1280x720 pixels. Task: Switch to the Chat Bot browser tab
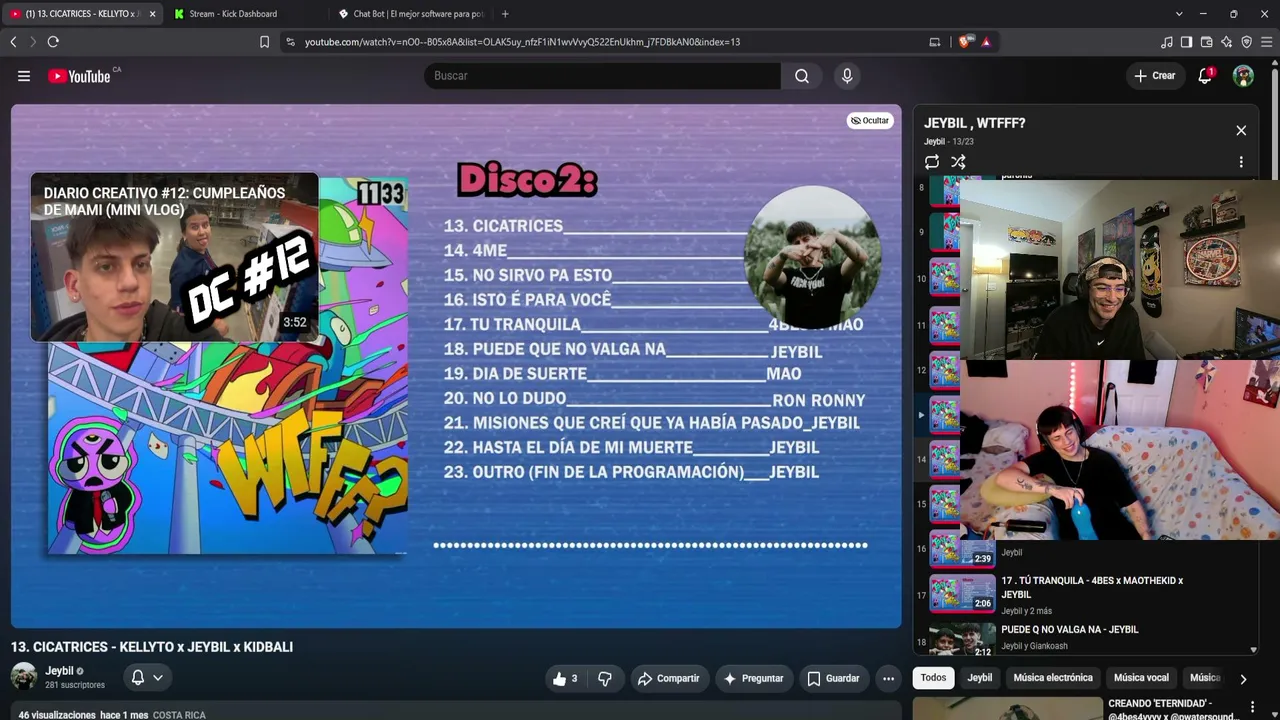coord(410,14)
